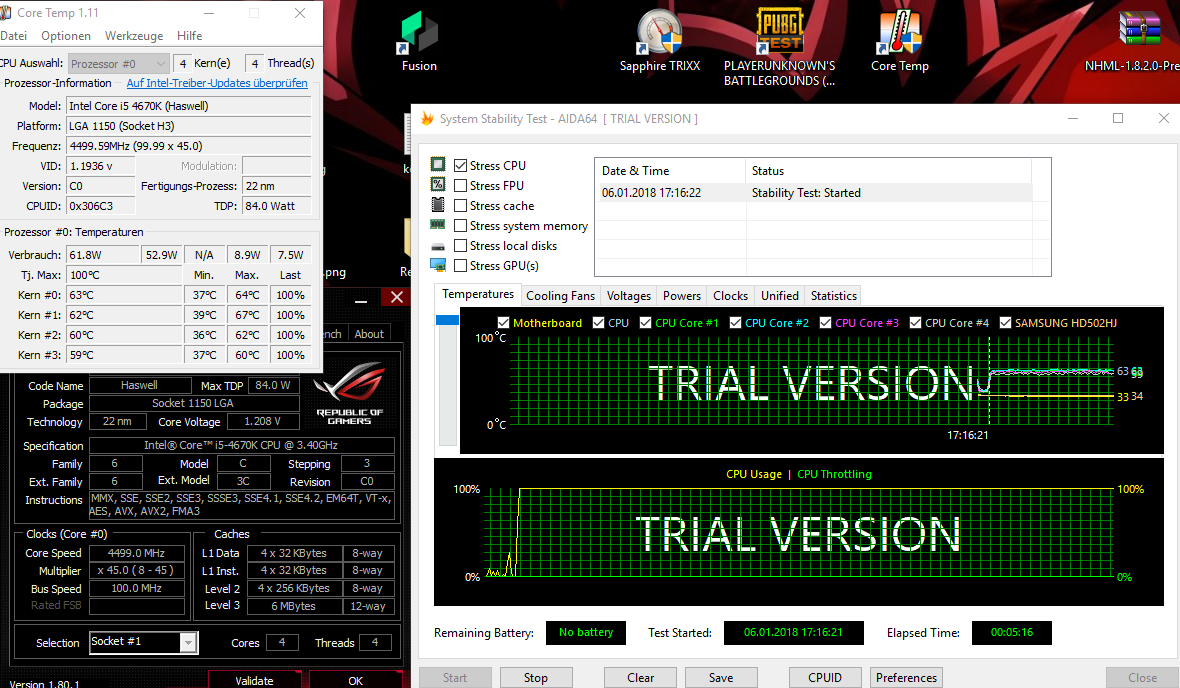Select the Temperatures tab
The height and width of the screenshot is (688, 1180).
(478, 294)
